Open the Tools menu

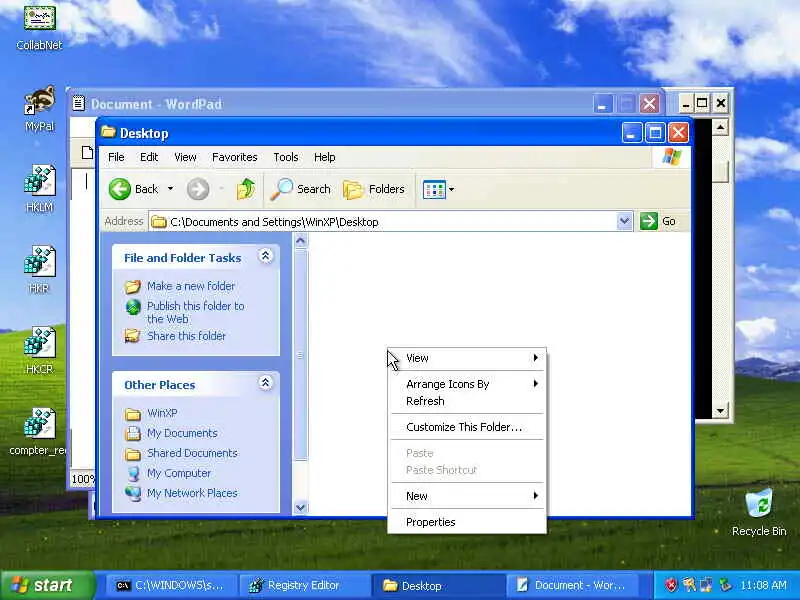pos(286,157)
